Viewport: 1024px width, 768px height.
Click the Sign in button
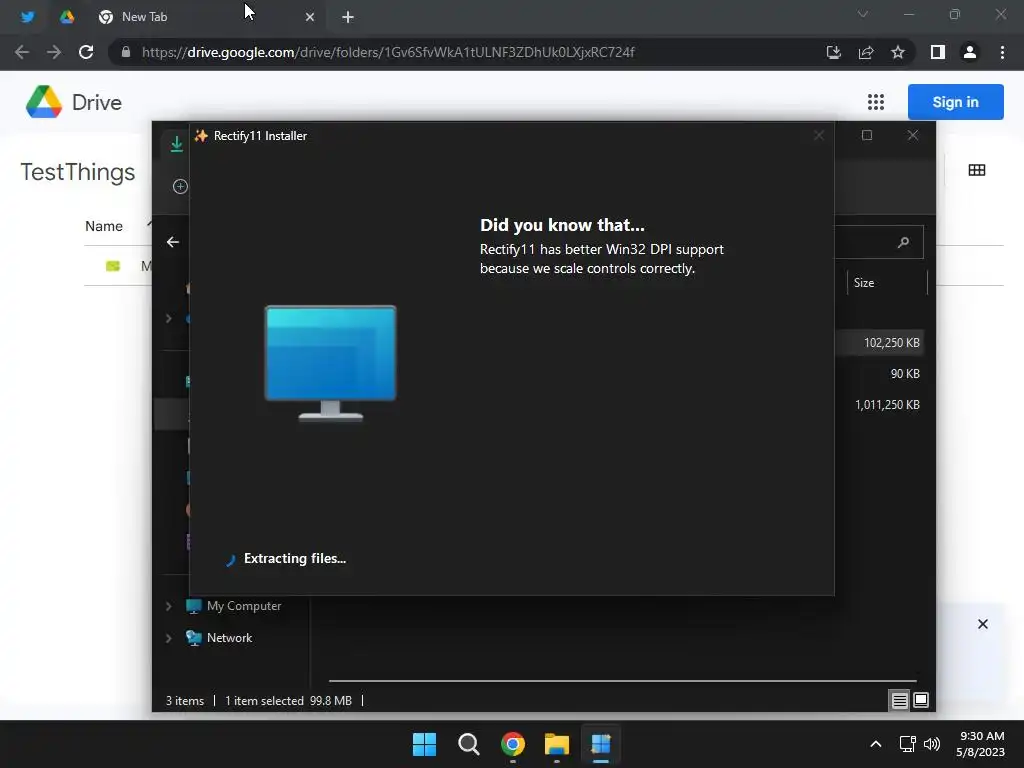(x=955, y=102)
